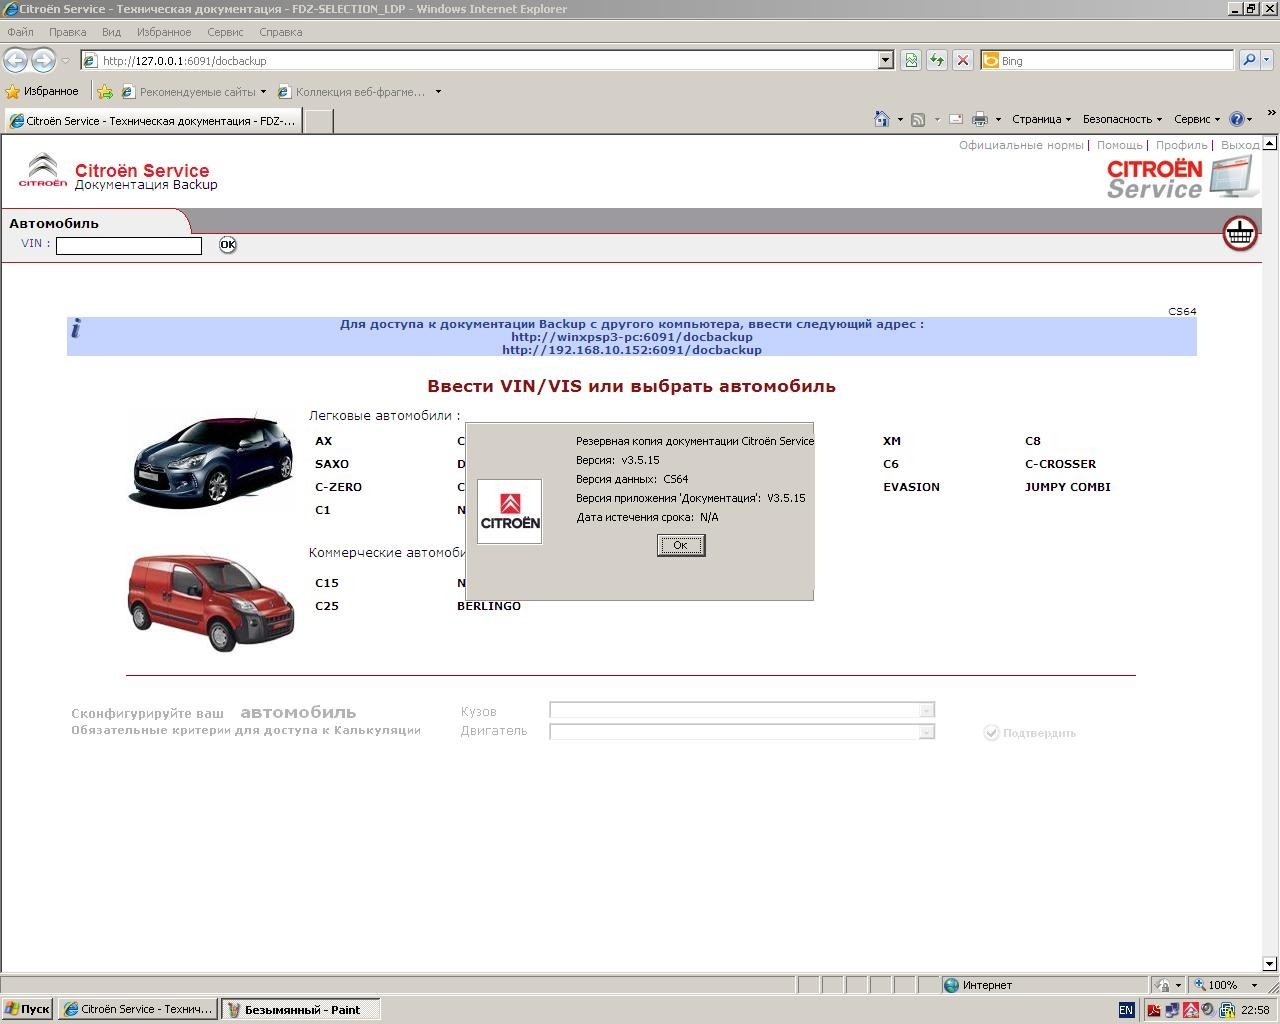The width and height of the screenshot is (1280, 1024).
Task: Click the Профиль link
Action: click(1181, 145)
